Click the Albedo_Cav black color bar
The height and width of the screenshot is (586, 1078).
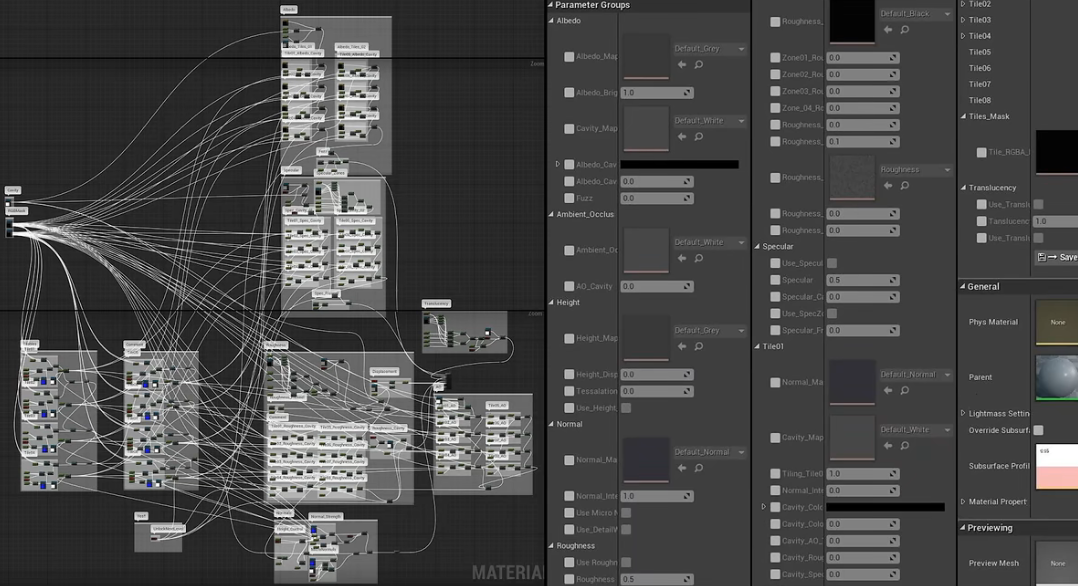(x=679, y=165)
